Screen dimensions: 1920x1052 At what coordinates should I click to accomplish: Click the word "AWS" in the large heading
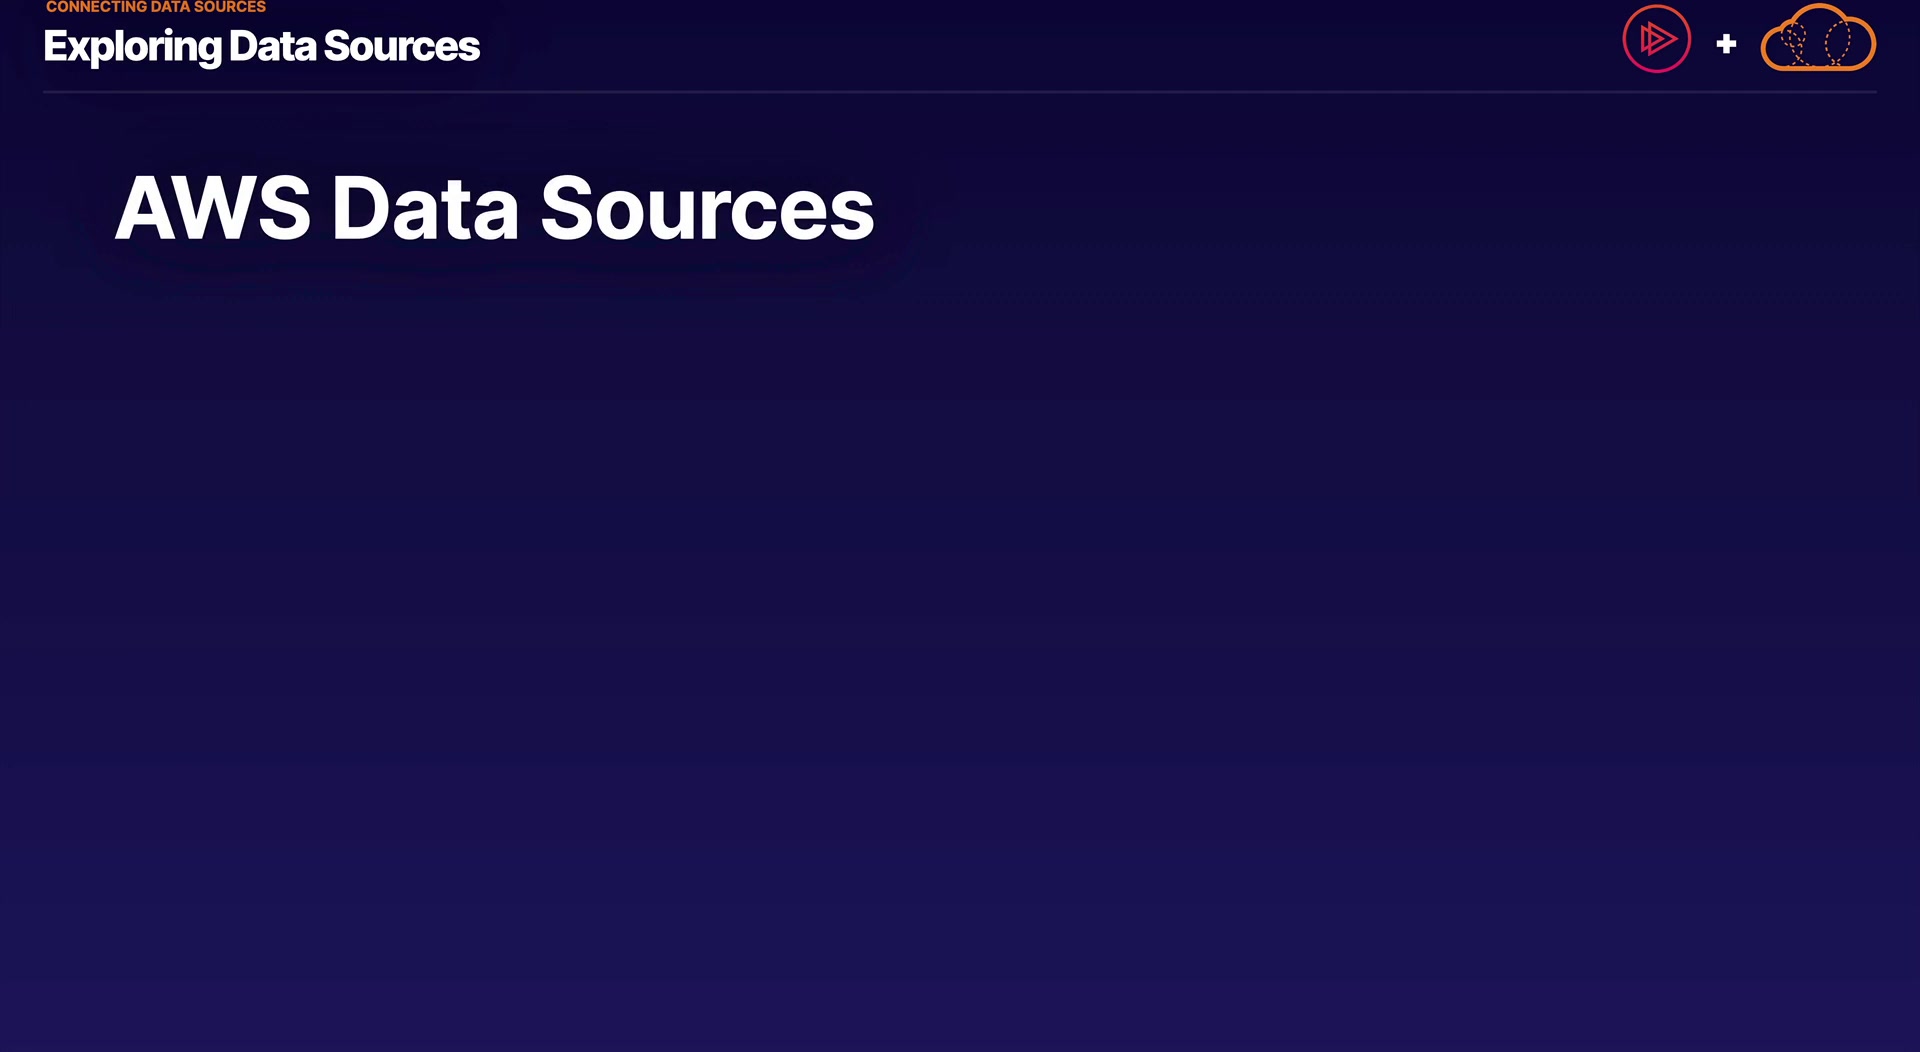[x=213, y=208]
